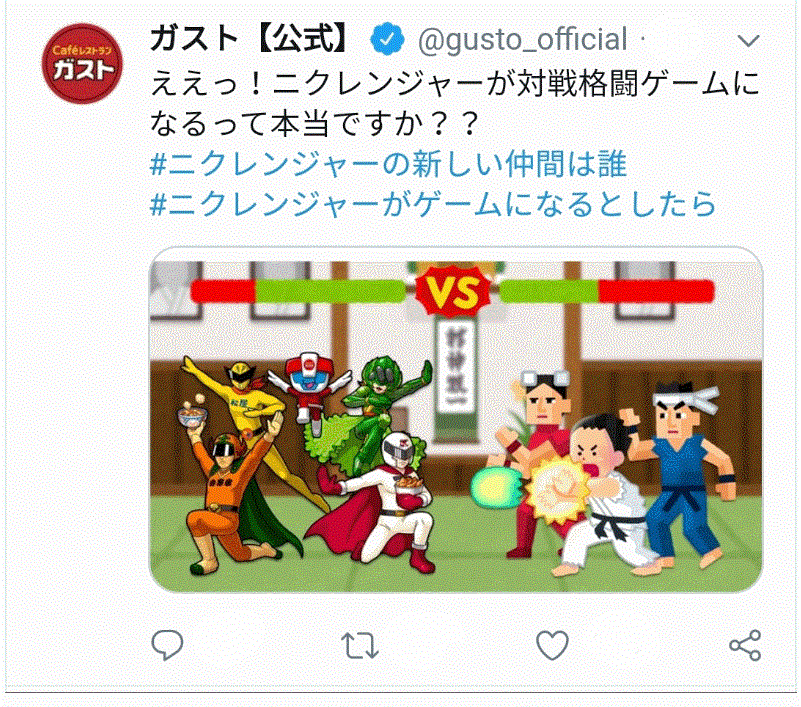Expand the tweet options chevron
Viewport: 801px width, 707px height.
[x=748, y=41]
